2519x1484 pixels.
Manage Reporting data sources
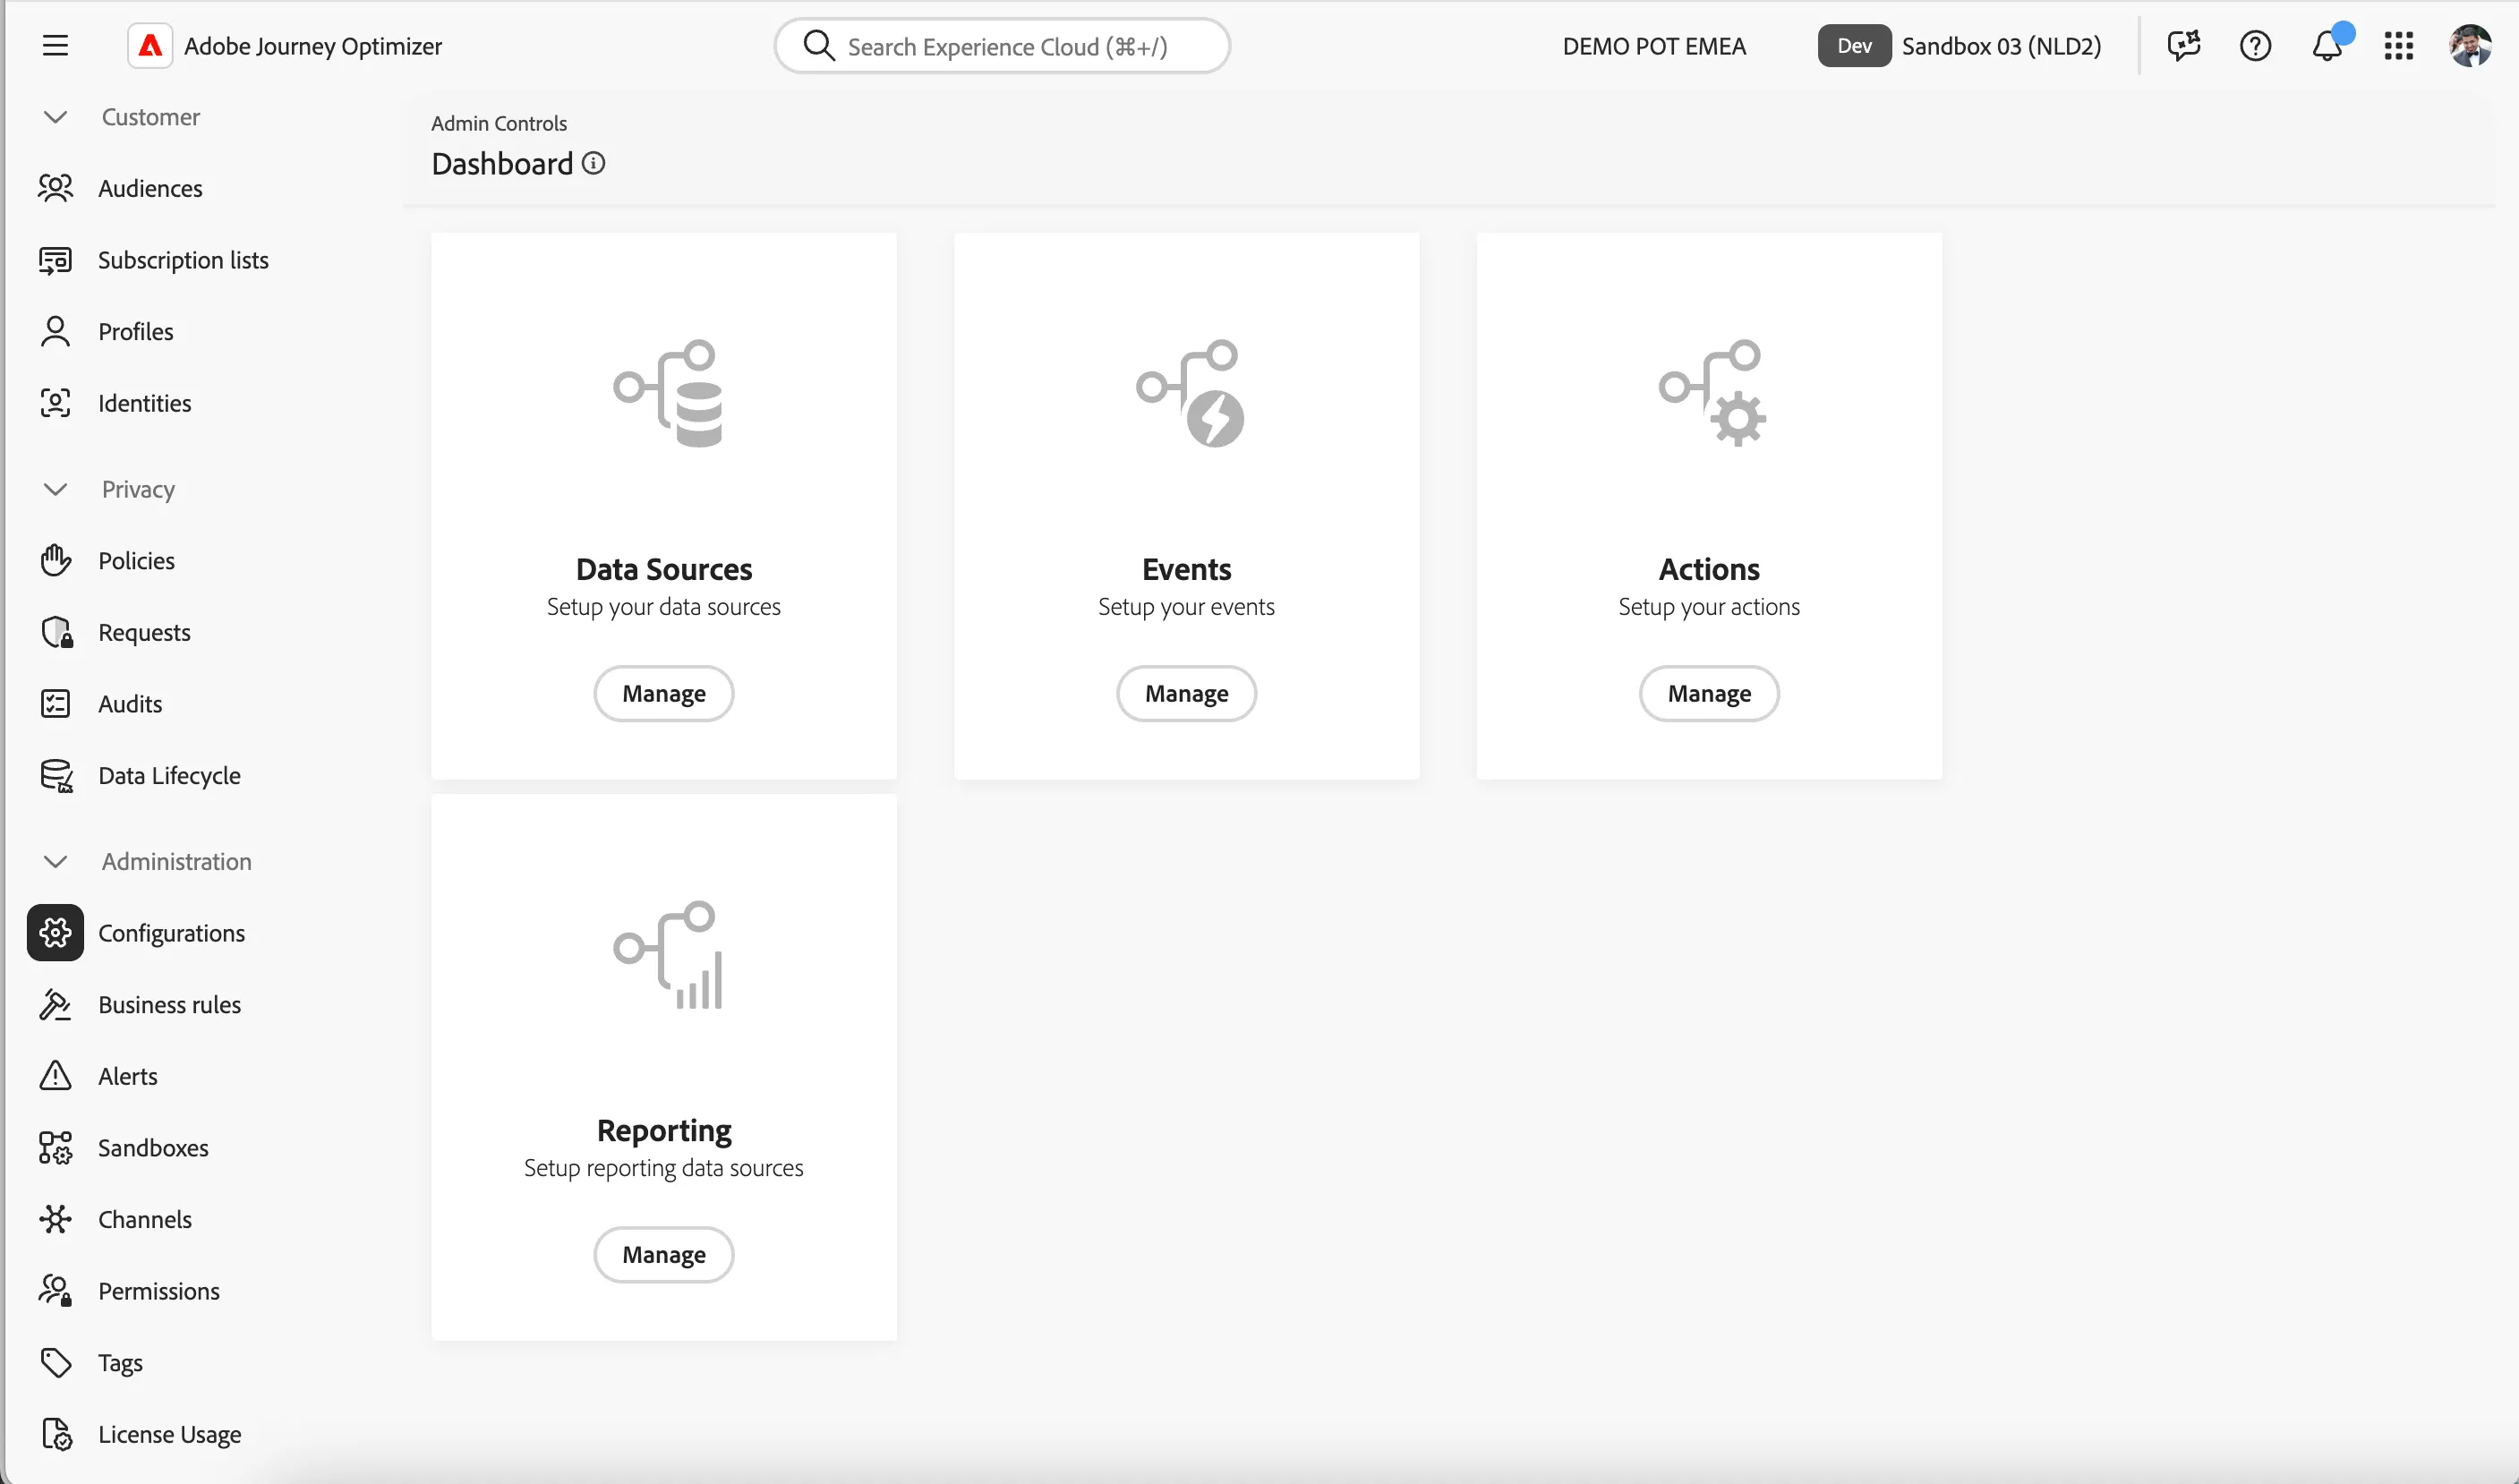point(664,1255)
